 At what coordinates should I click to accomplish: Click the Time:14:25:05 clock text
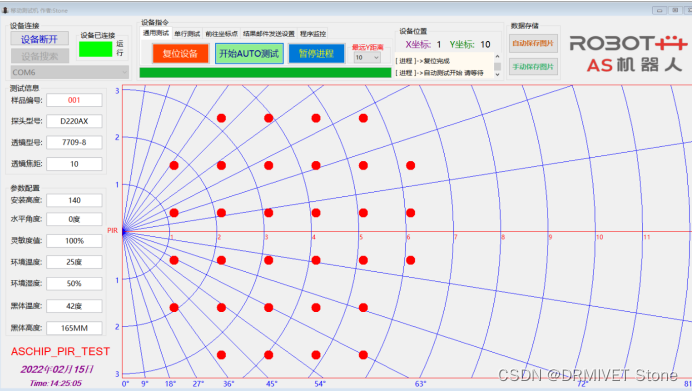tap(56, 383)
